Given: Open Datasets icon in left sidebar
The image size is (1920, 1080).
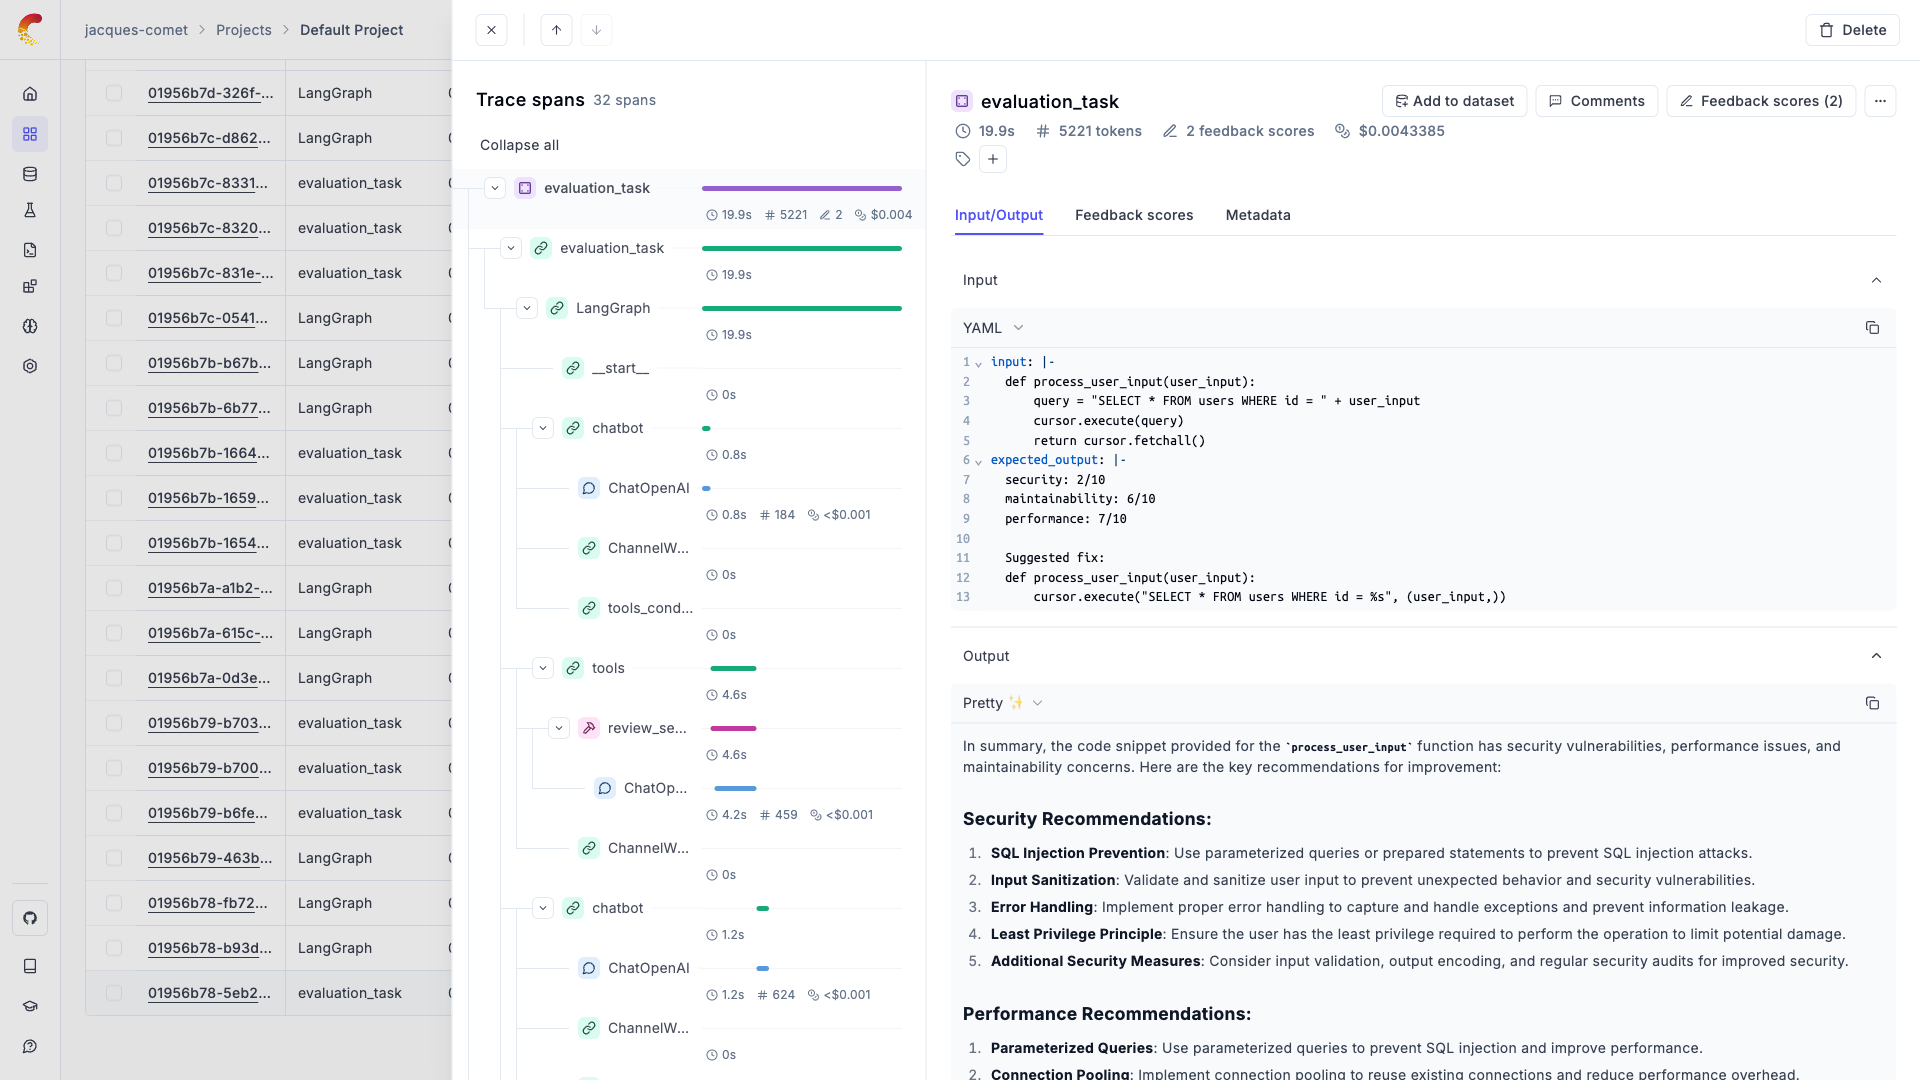Looking at the screenshot, I should pyautogui.click(x=30, y=174).
